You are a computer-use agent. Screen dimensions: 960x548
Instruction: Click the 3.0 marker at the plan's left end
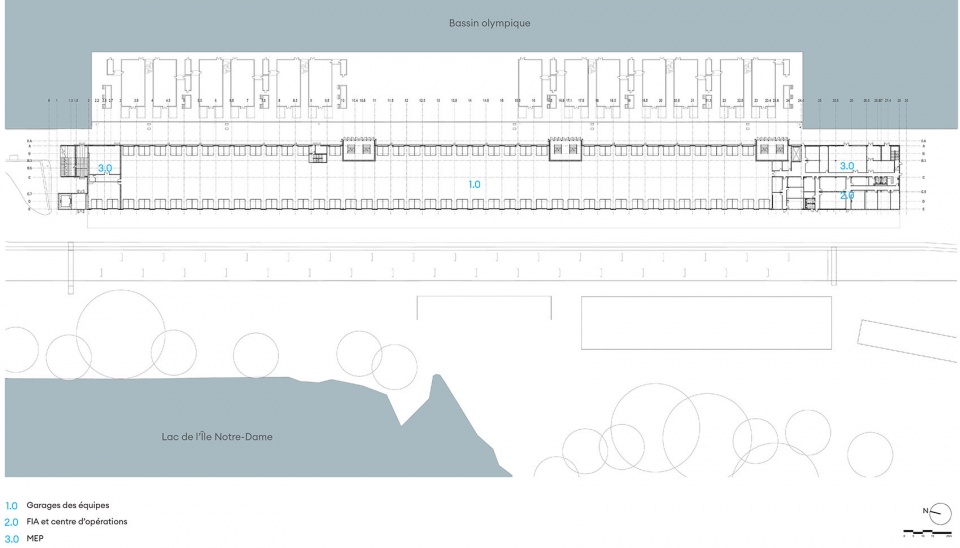(104, 169)
